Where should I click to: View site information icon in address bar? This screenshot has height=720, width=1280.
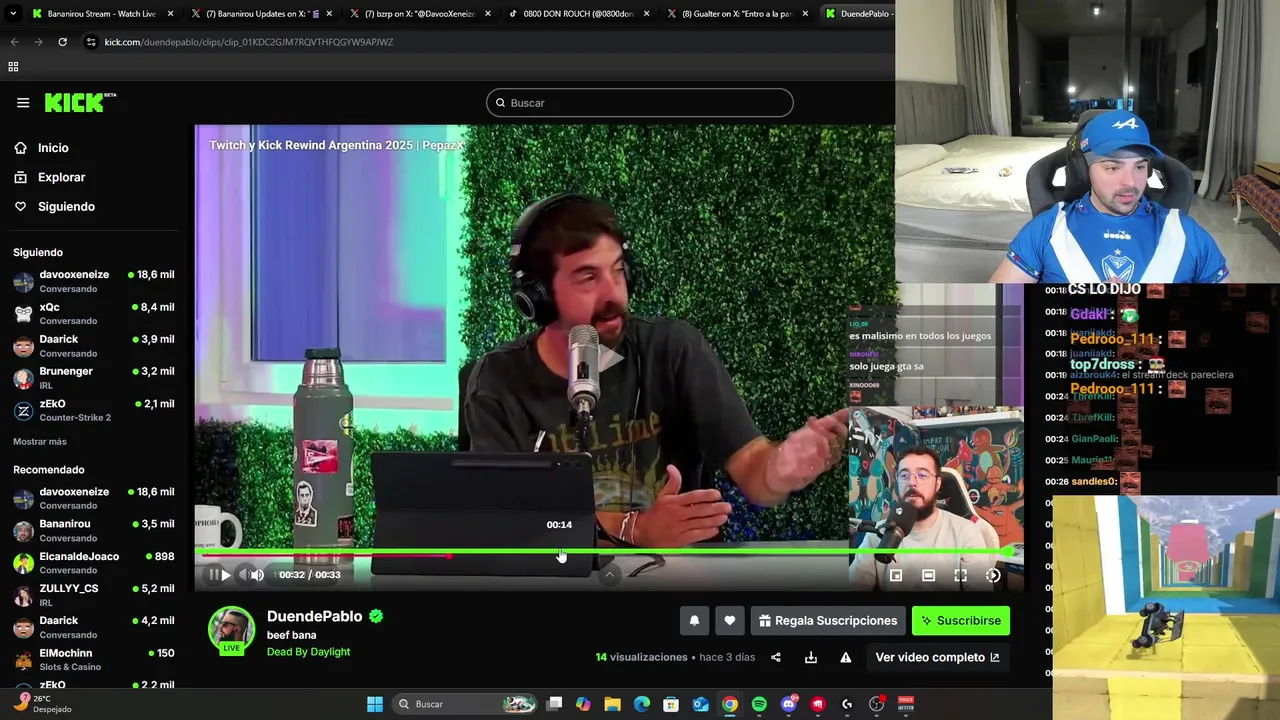point(91,42)
